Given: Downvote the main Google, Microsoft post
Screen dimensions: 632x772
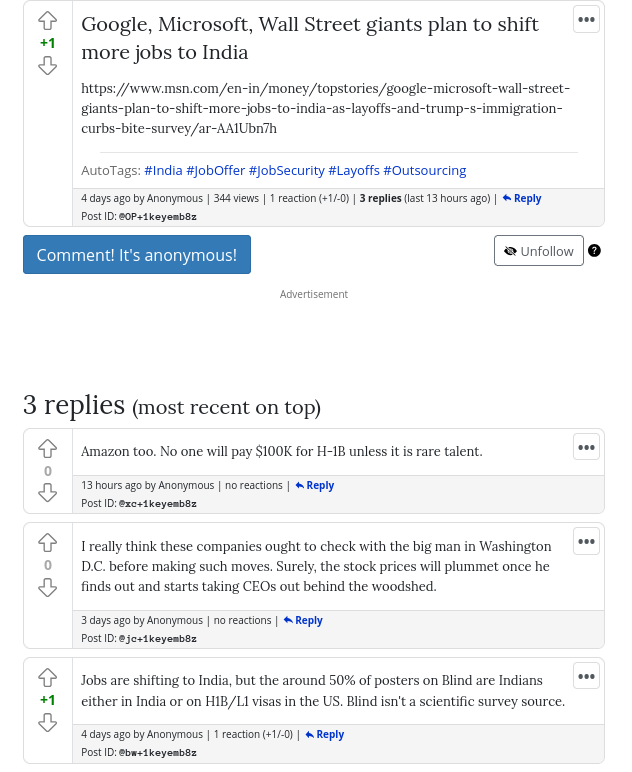Looking at the screenshot, I should point(48,66).
